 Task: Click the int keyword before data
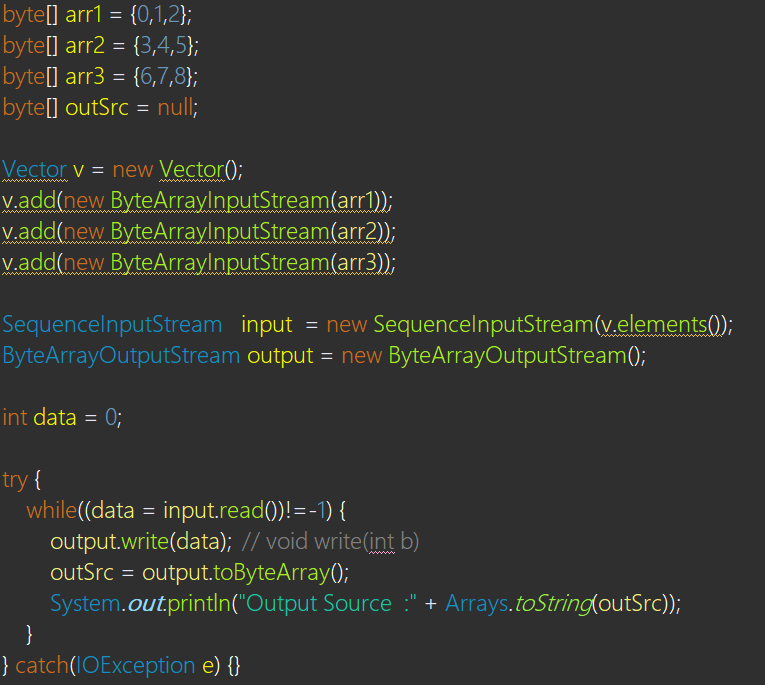coord(15,418)
